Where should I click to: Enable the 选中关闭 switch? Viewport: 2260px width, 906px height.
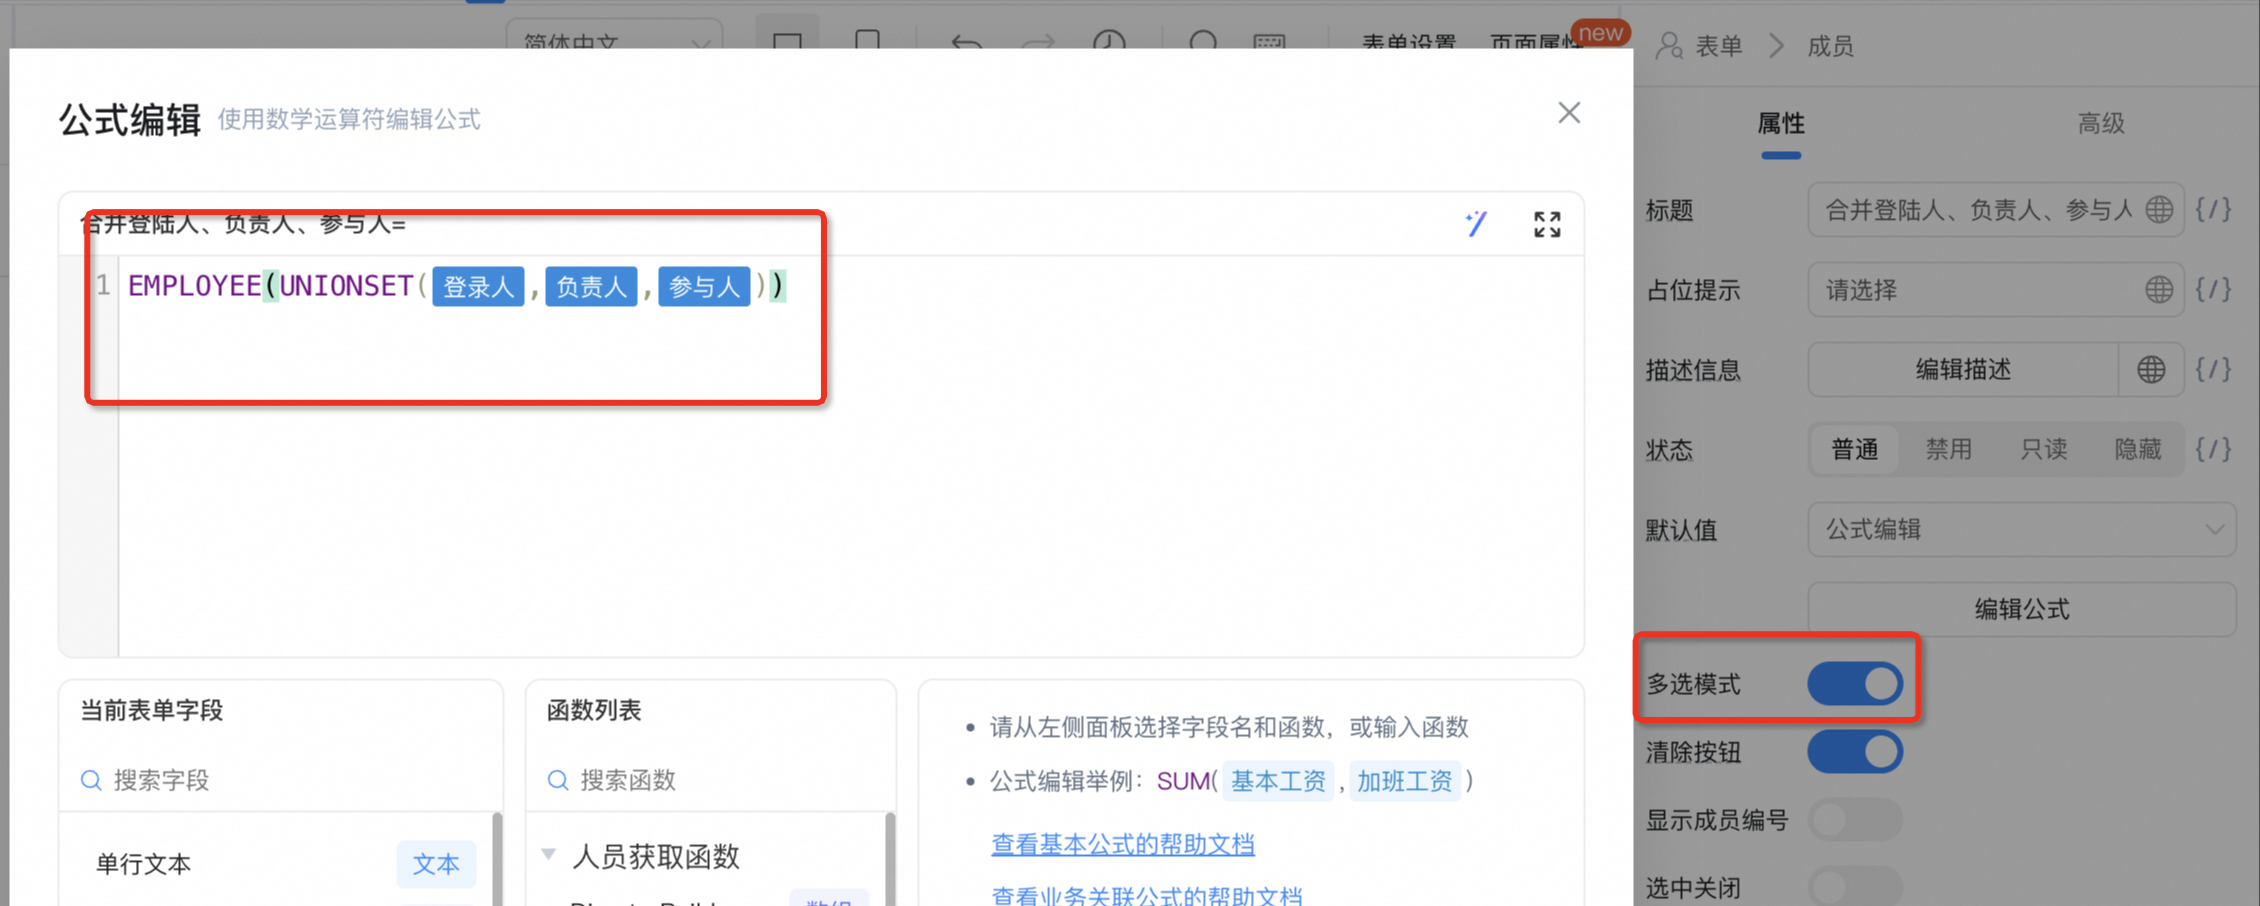tap(1855, 886)
